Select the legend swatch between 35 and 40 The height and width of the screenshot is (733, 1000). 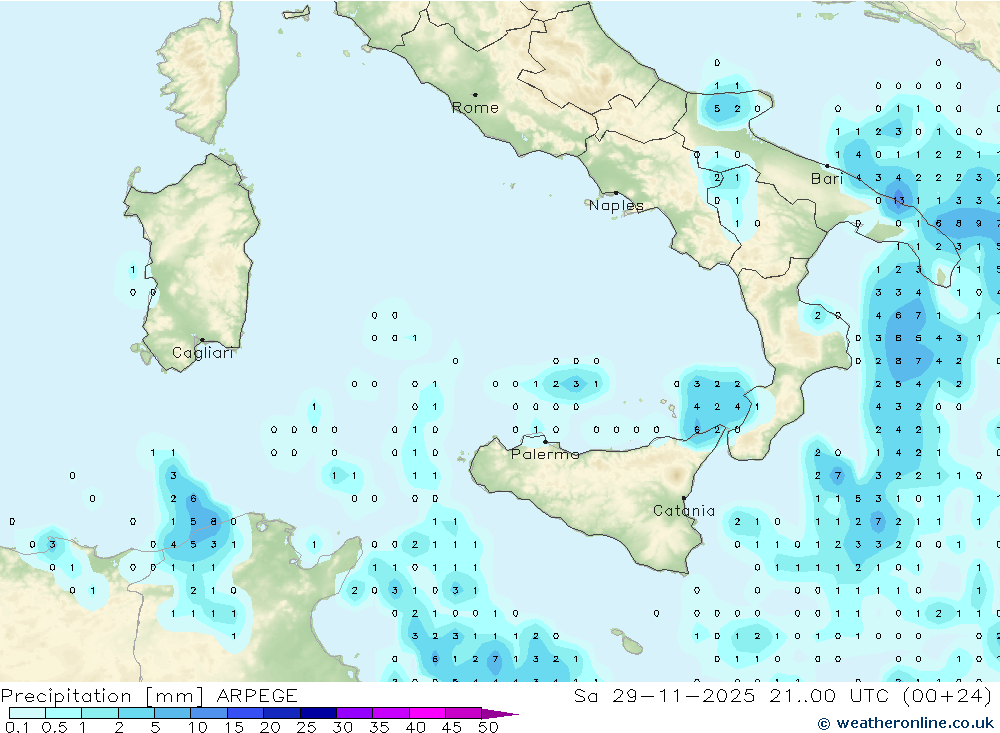[x=390, y=713]
